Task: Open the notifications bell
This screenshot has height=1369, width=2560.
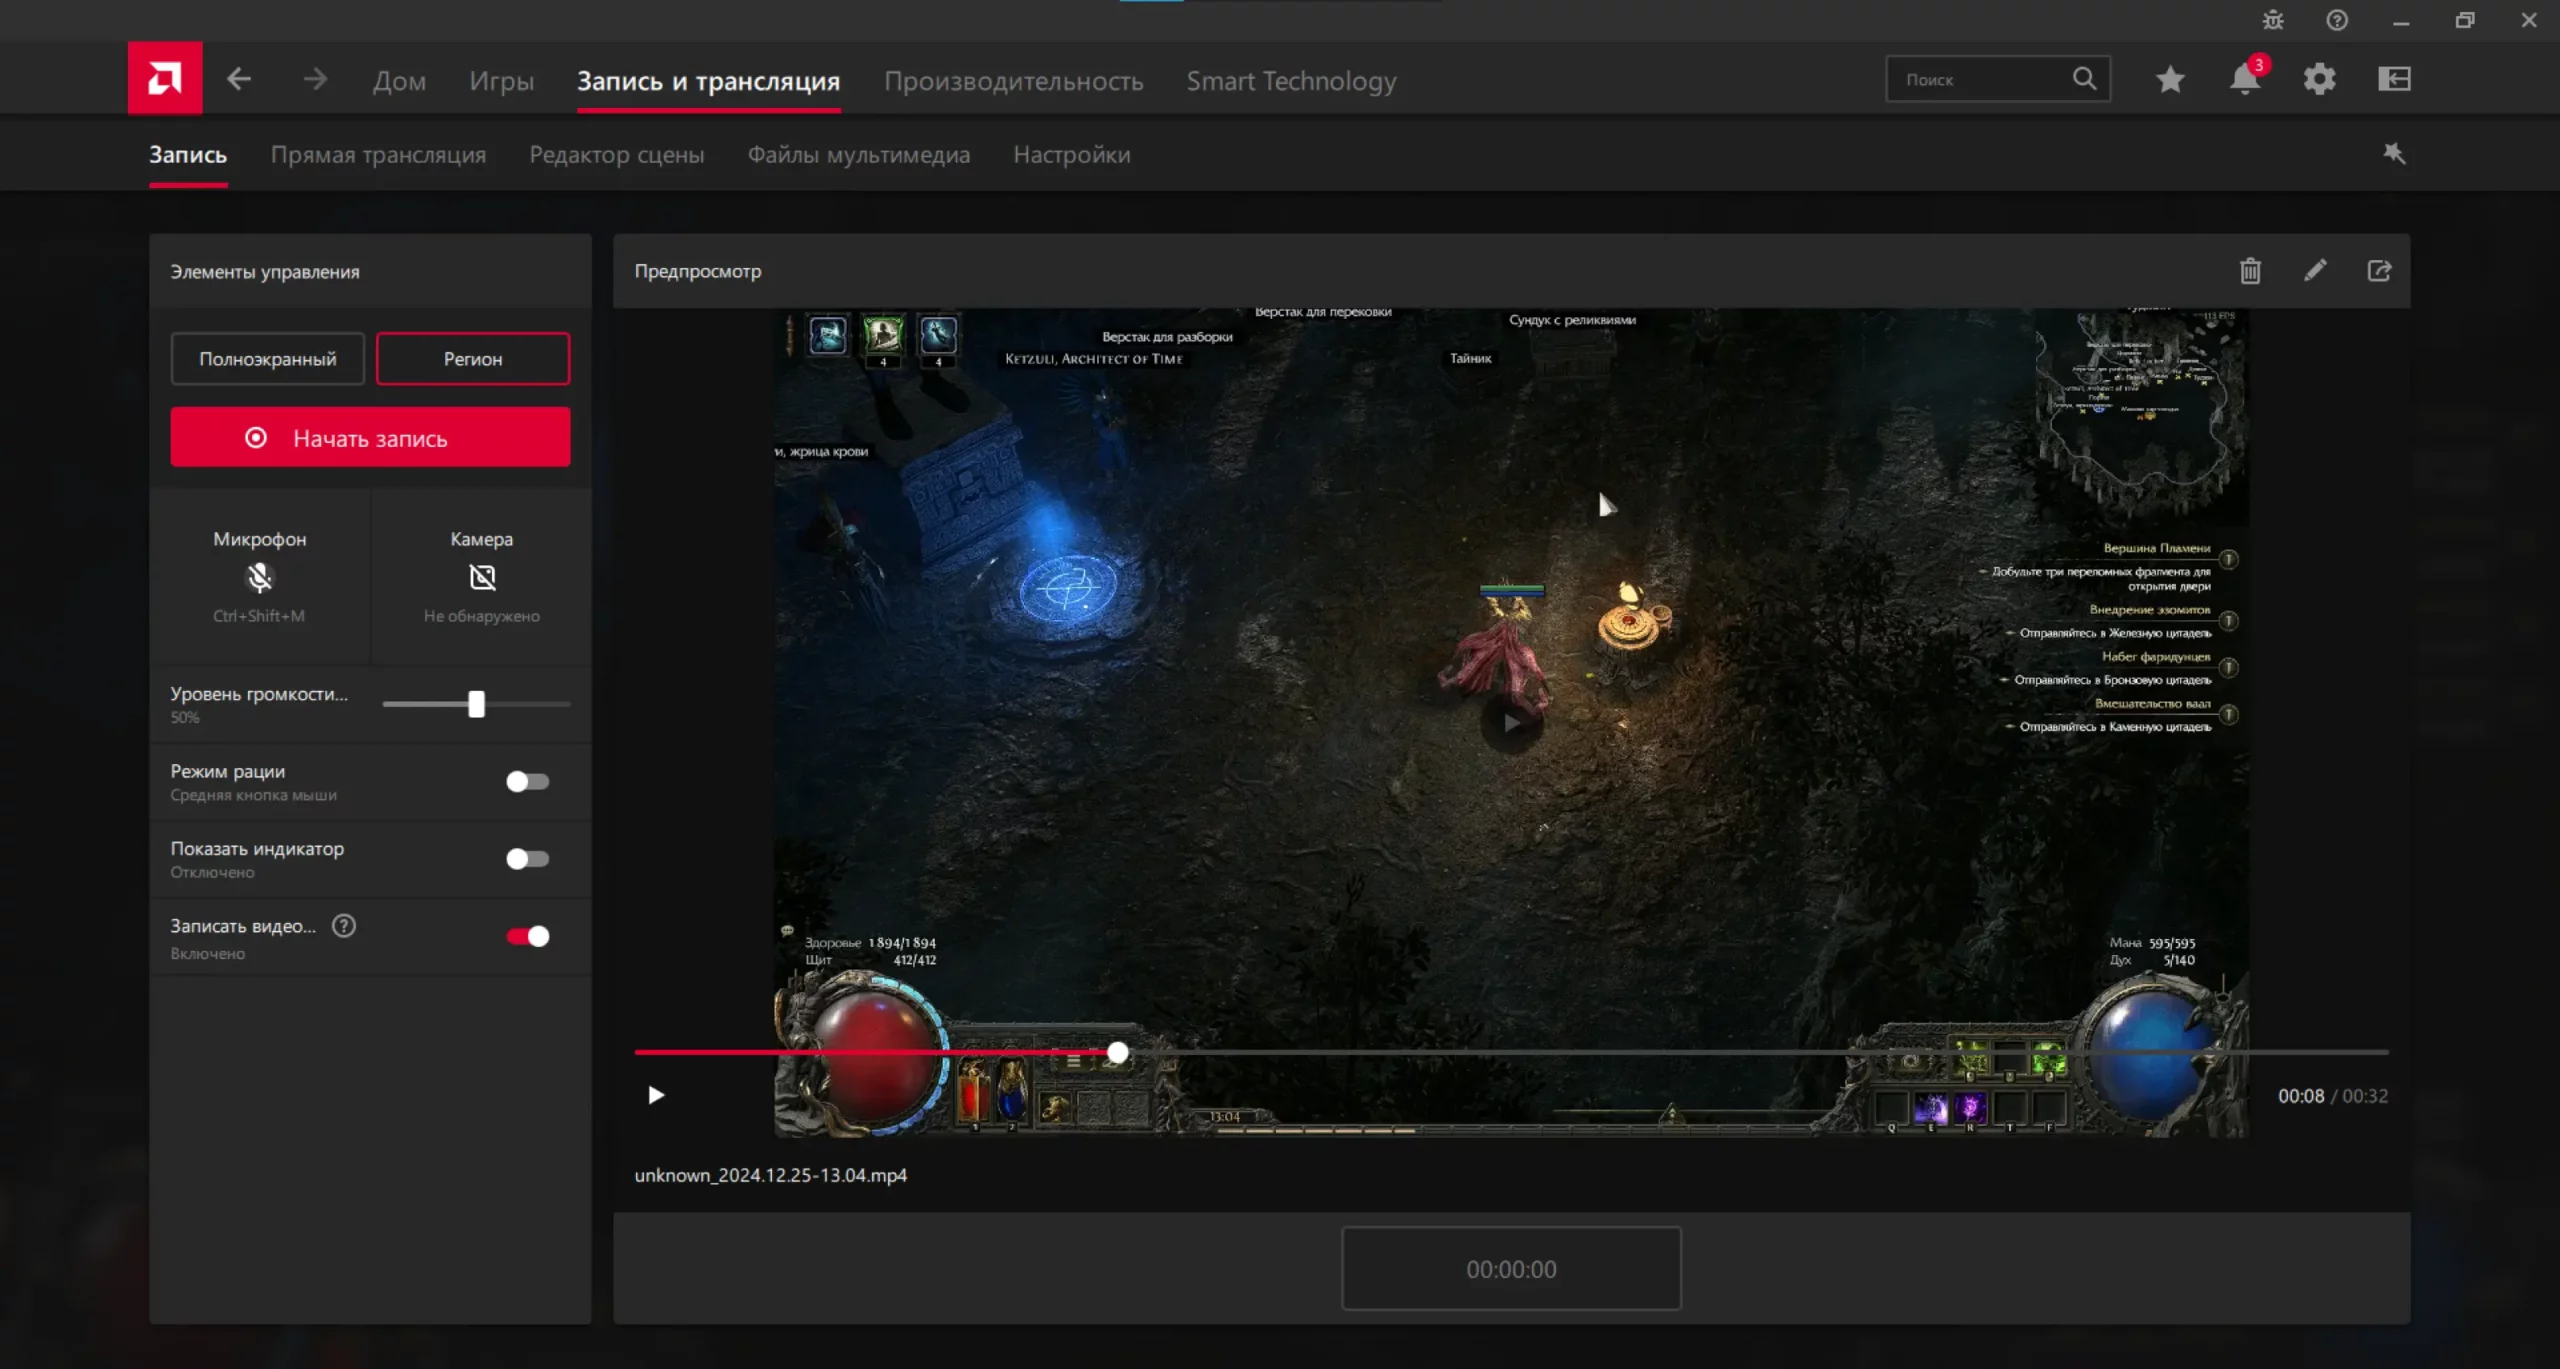Action: click(2244, 79)
